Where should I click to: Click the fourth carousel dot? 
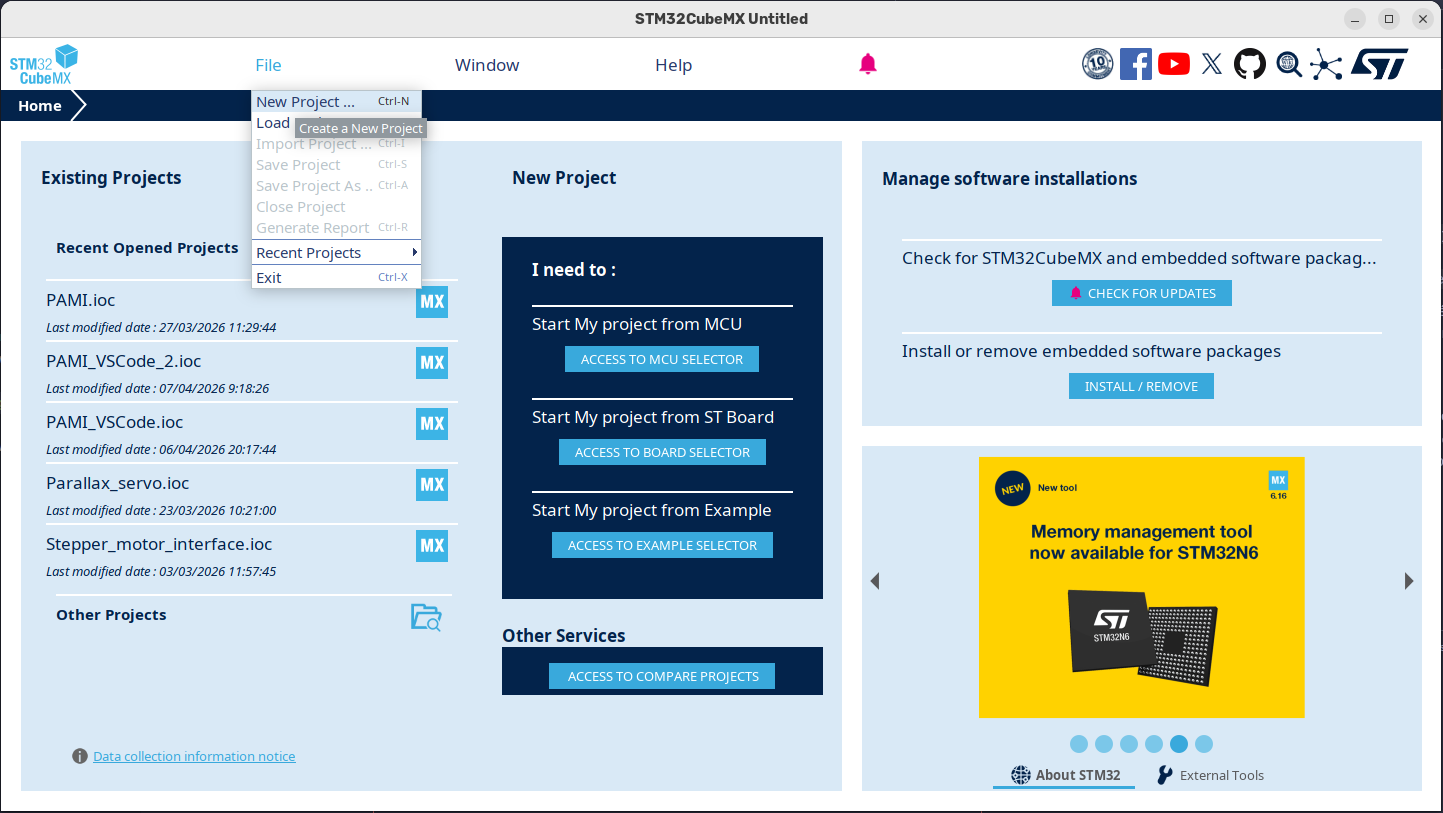(1154, 744)
